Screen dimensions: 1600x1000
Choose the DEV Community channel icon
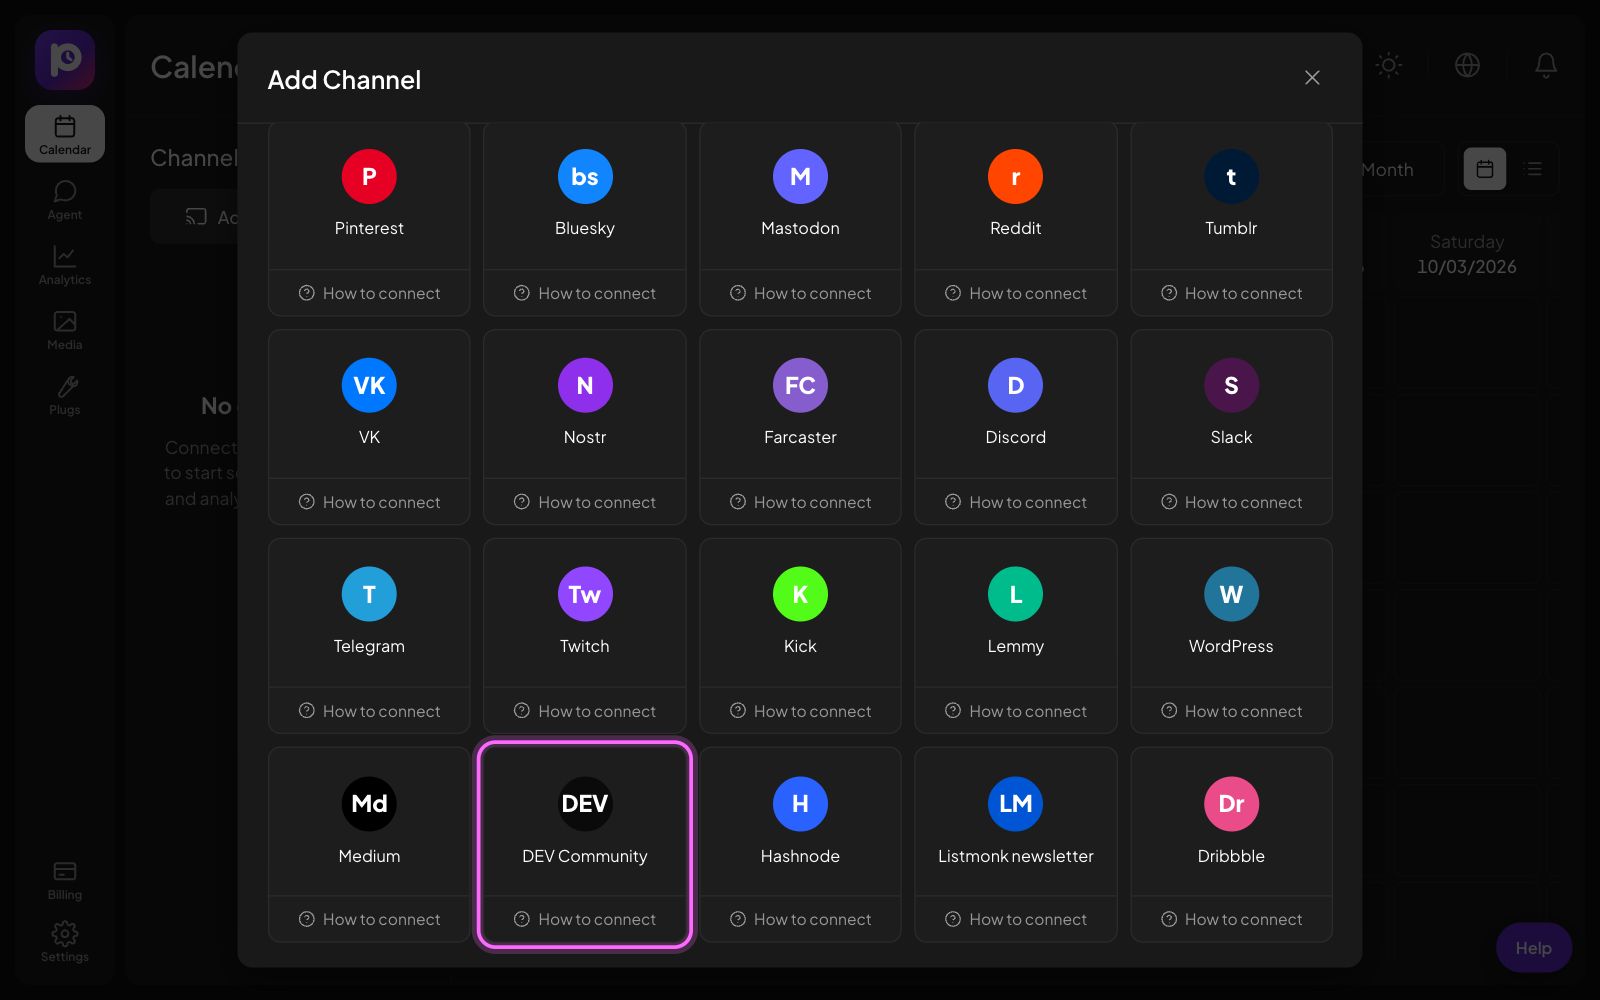tap(585, 804)
